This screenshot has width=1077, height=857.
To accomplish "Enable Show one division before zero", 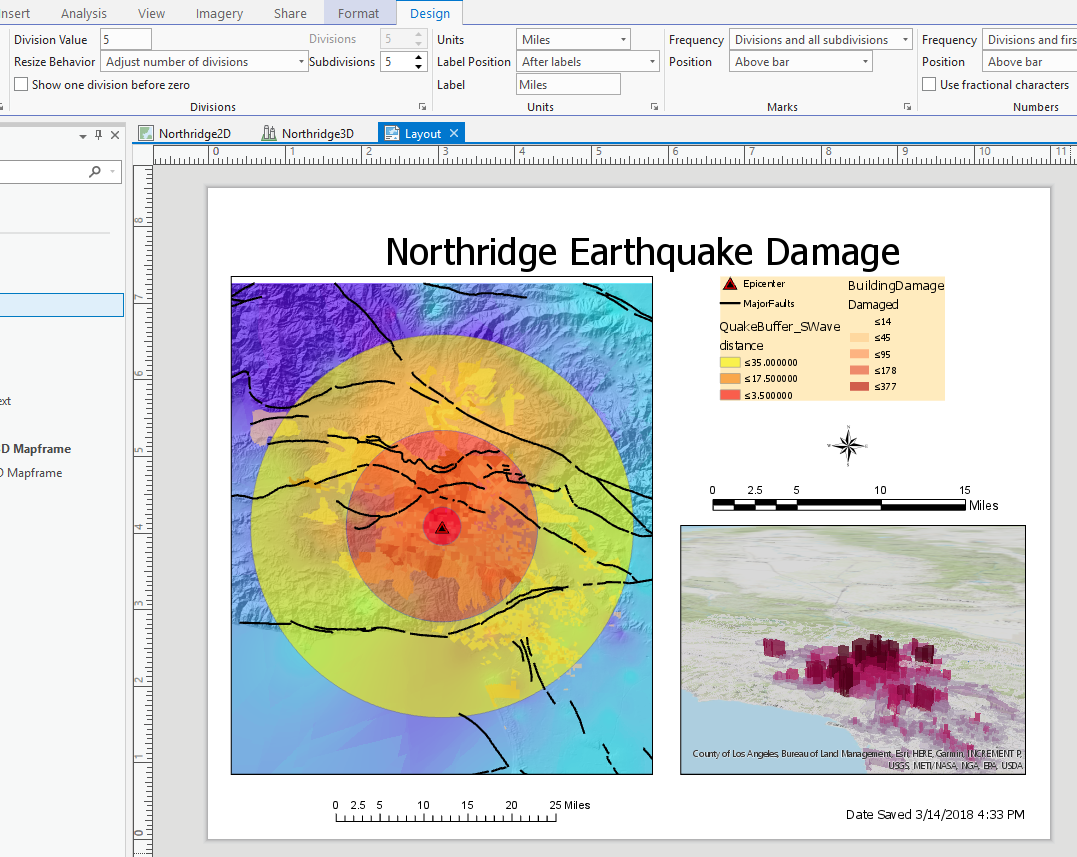I will (21, 85).
